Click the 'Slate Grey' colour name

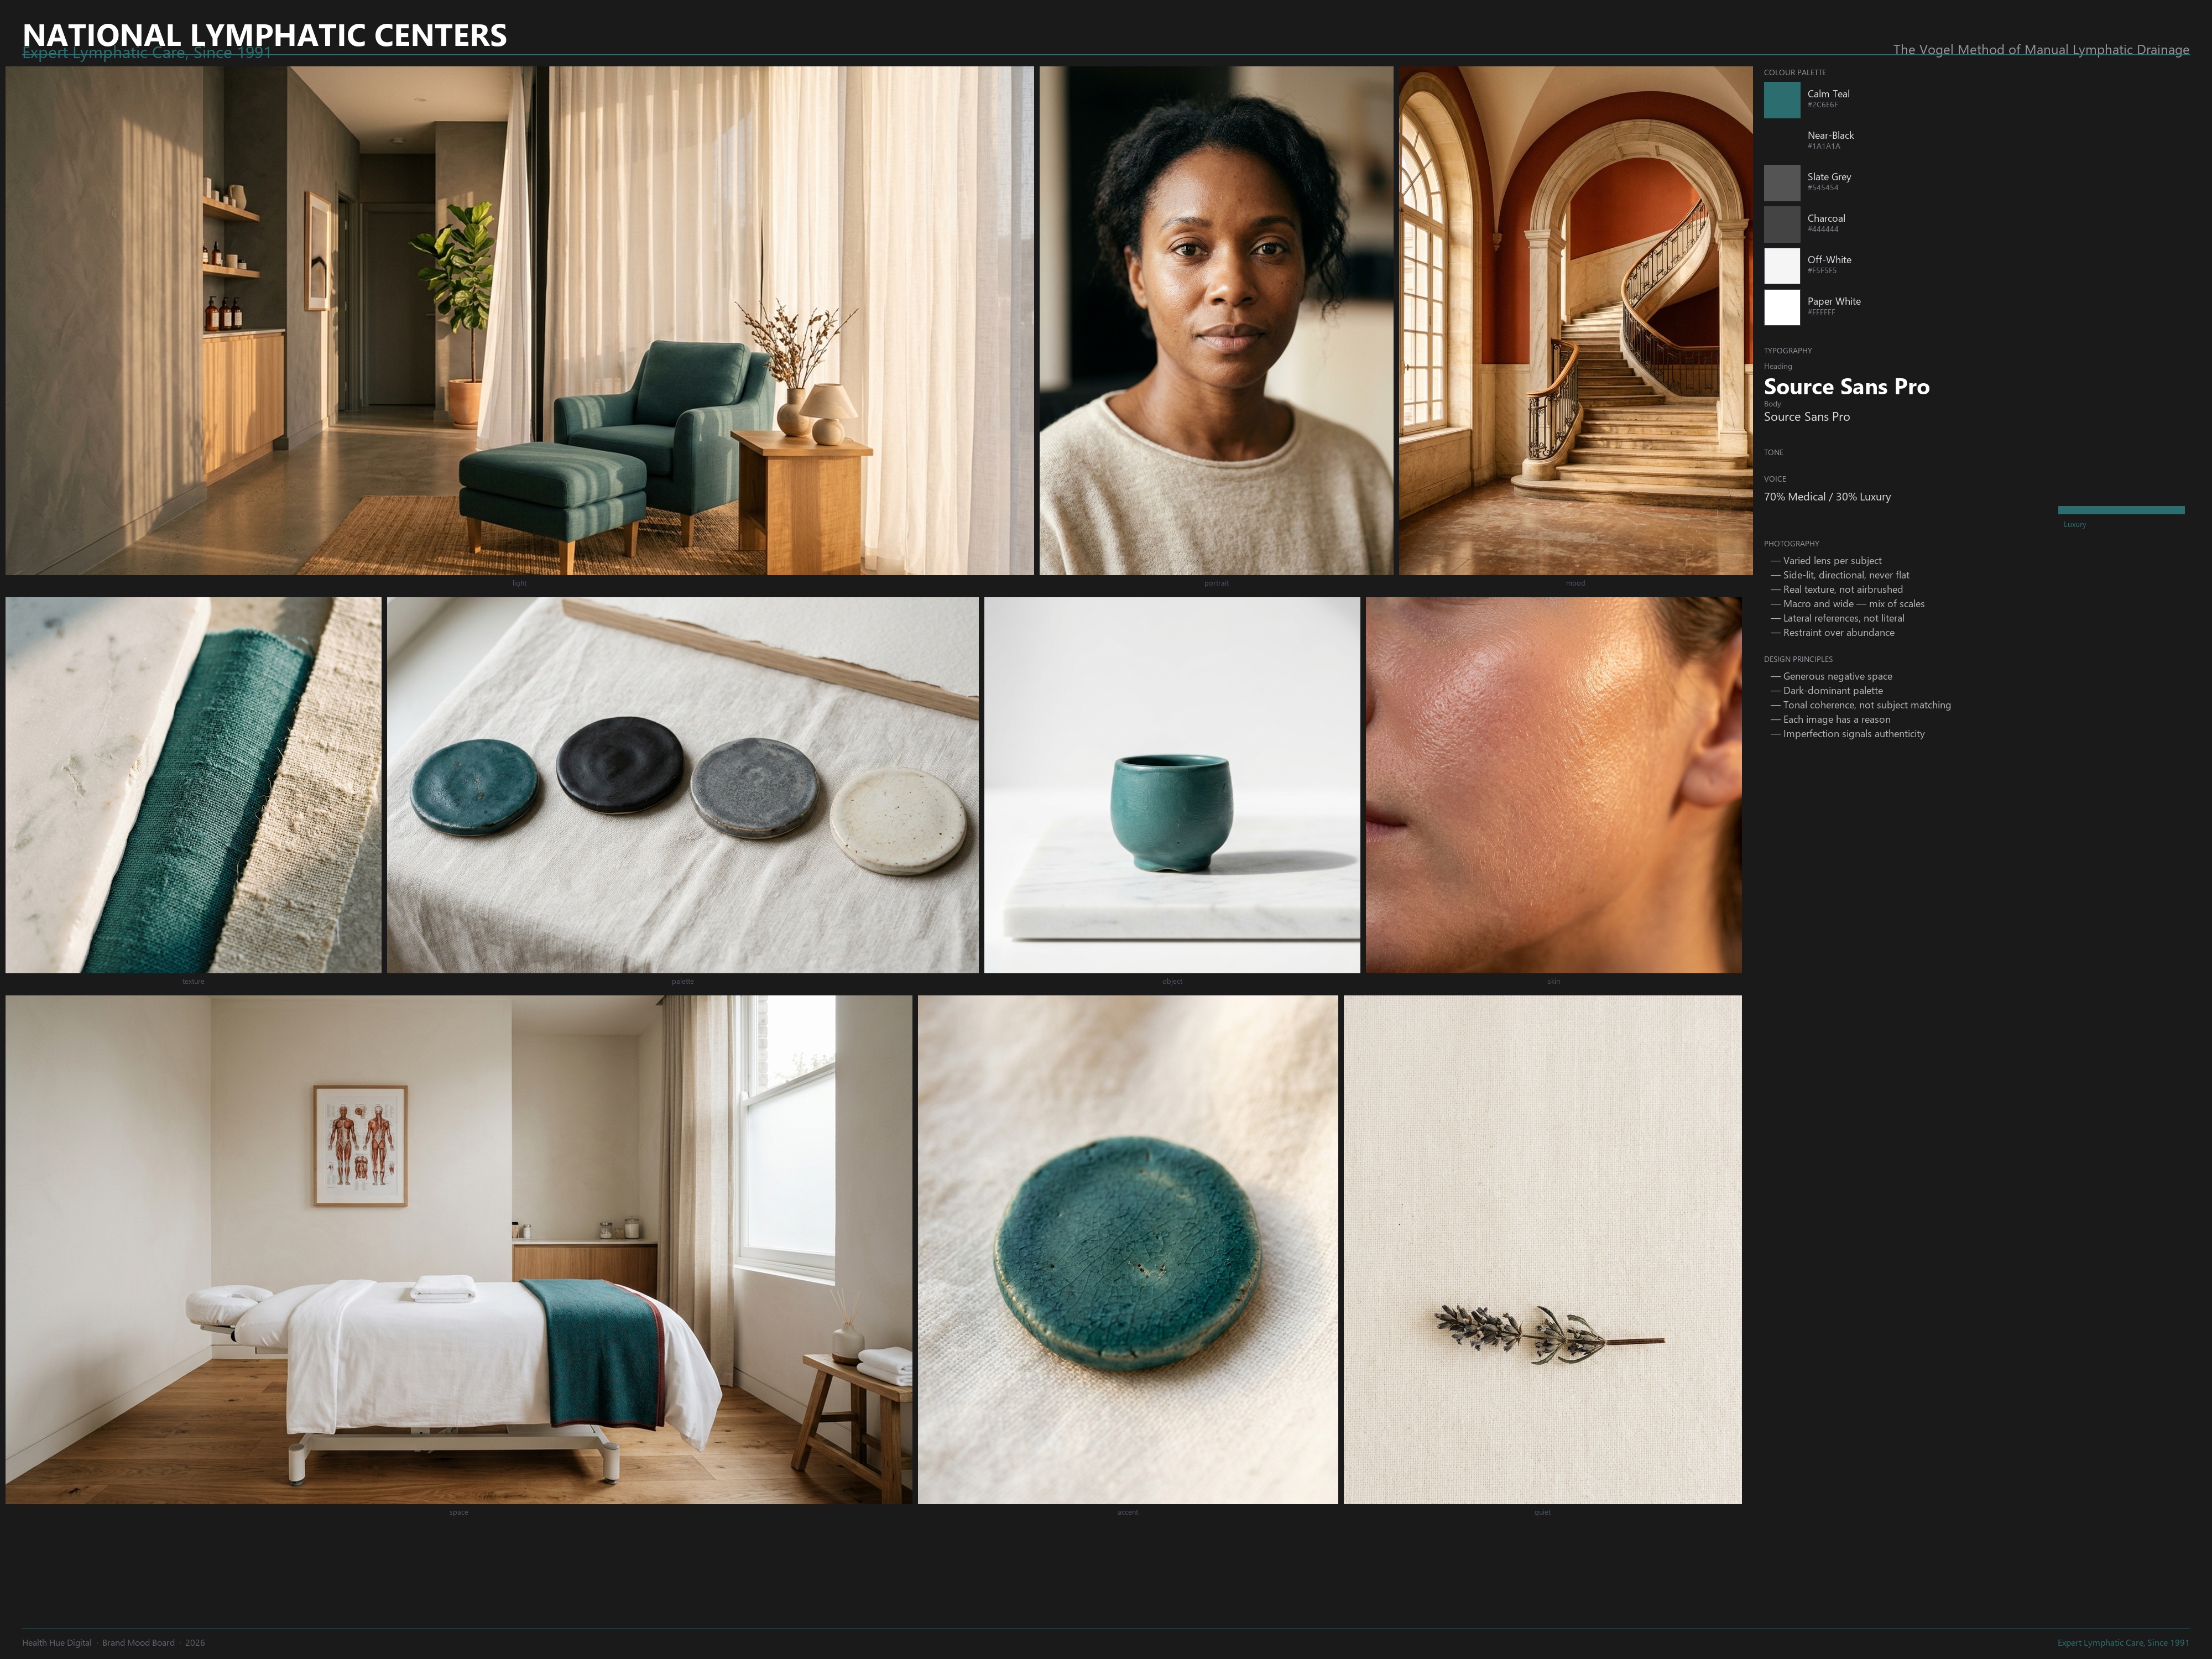pos(1829,177)
